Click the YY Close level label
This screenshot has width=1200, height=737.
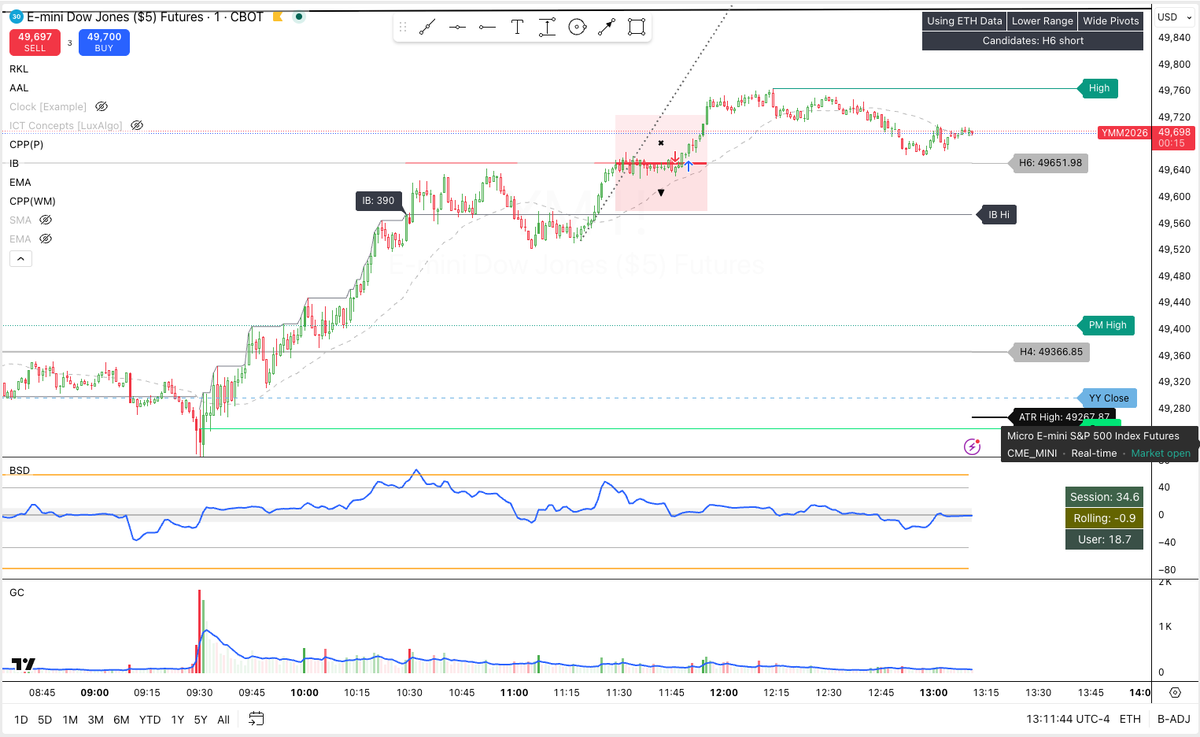tap(1109, 398)
